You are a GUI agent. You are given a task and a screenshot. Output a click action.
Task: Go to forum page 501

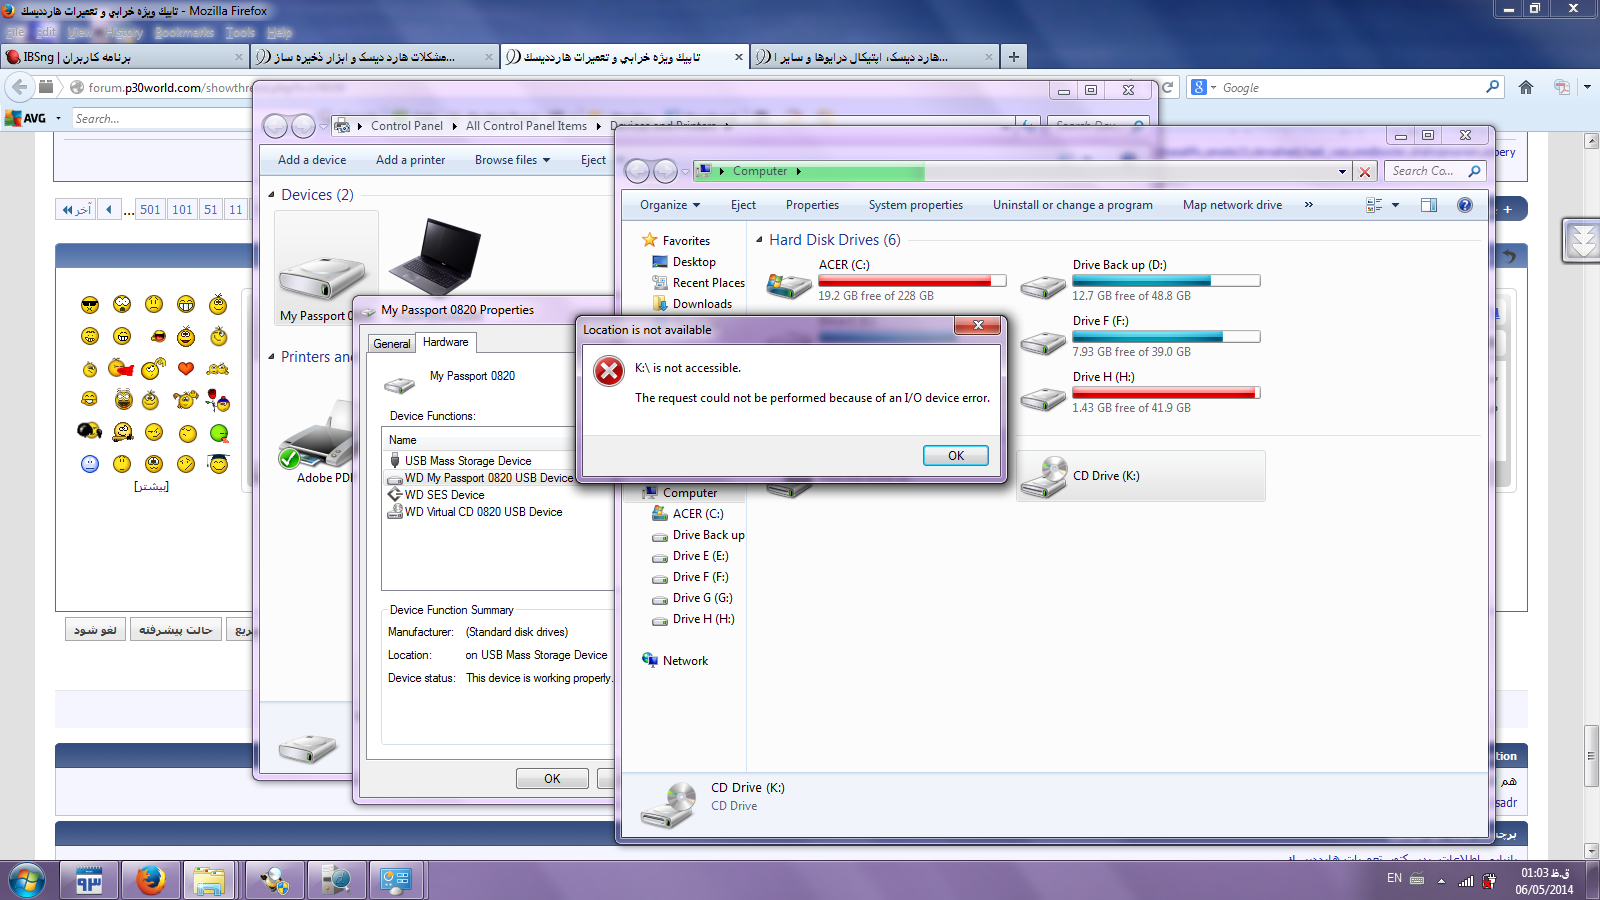(150, 210)
